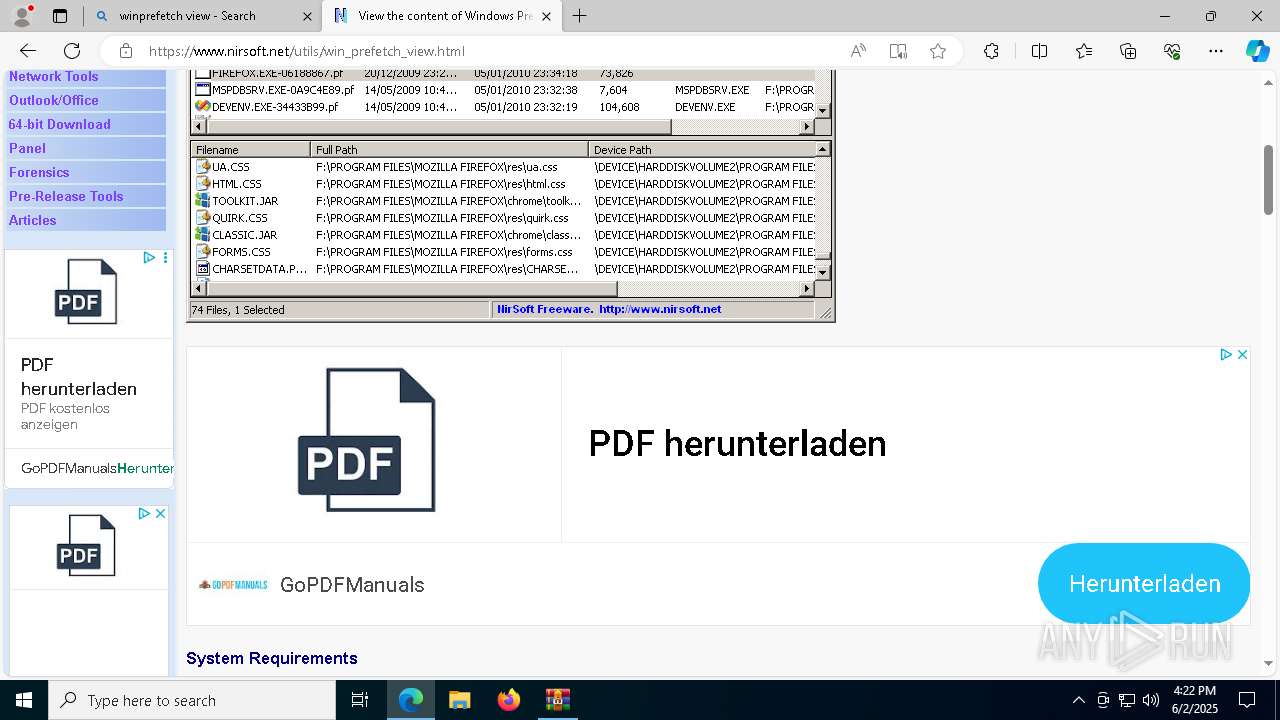The image size is (1280, 720).
Task: Click PDF herunterladen headline in banner
Action: coord(737,444)
